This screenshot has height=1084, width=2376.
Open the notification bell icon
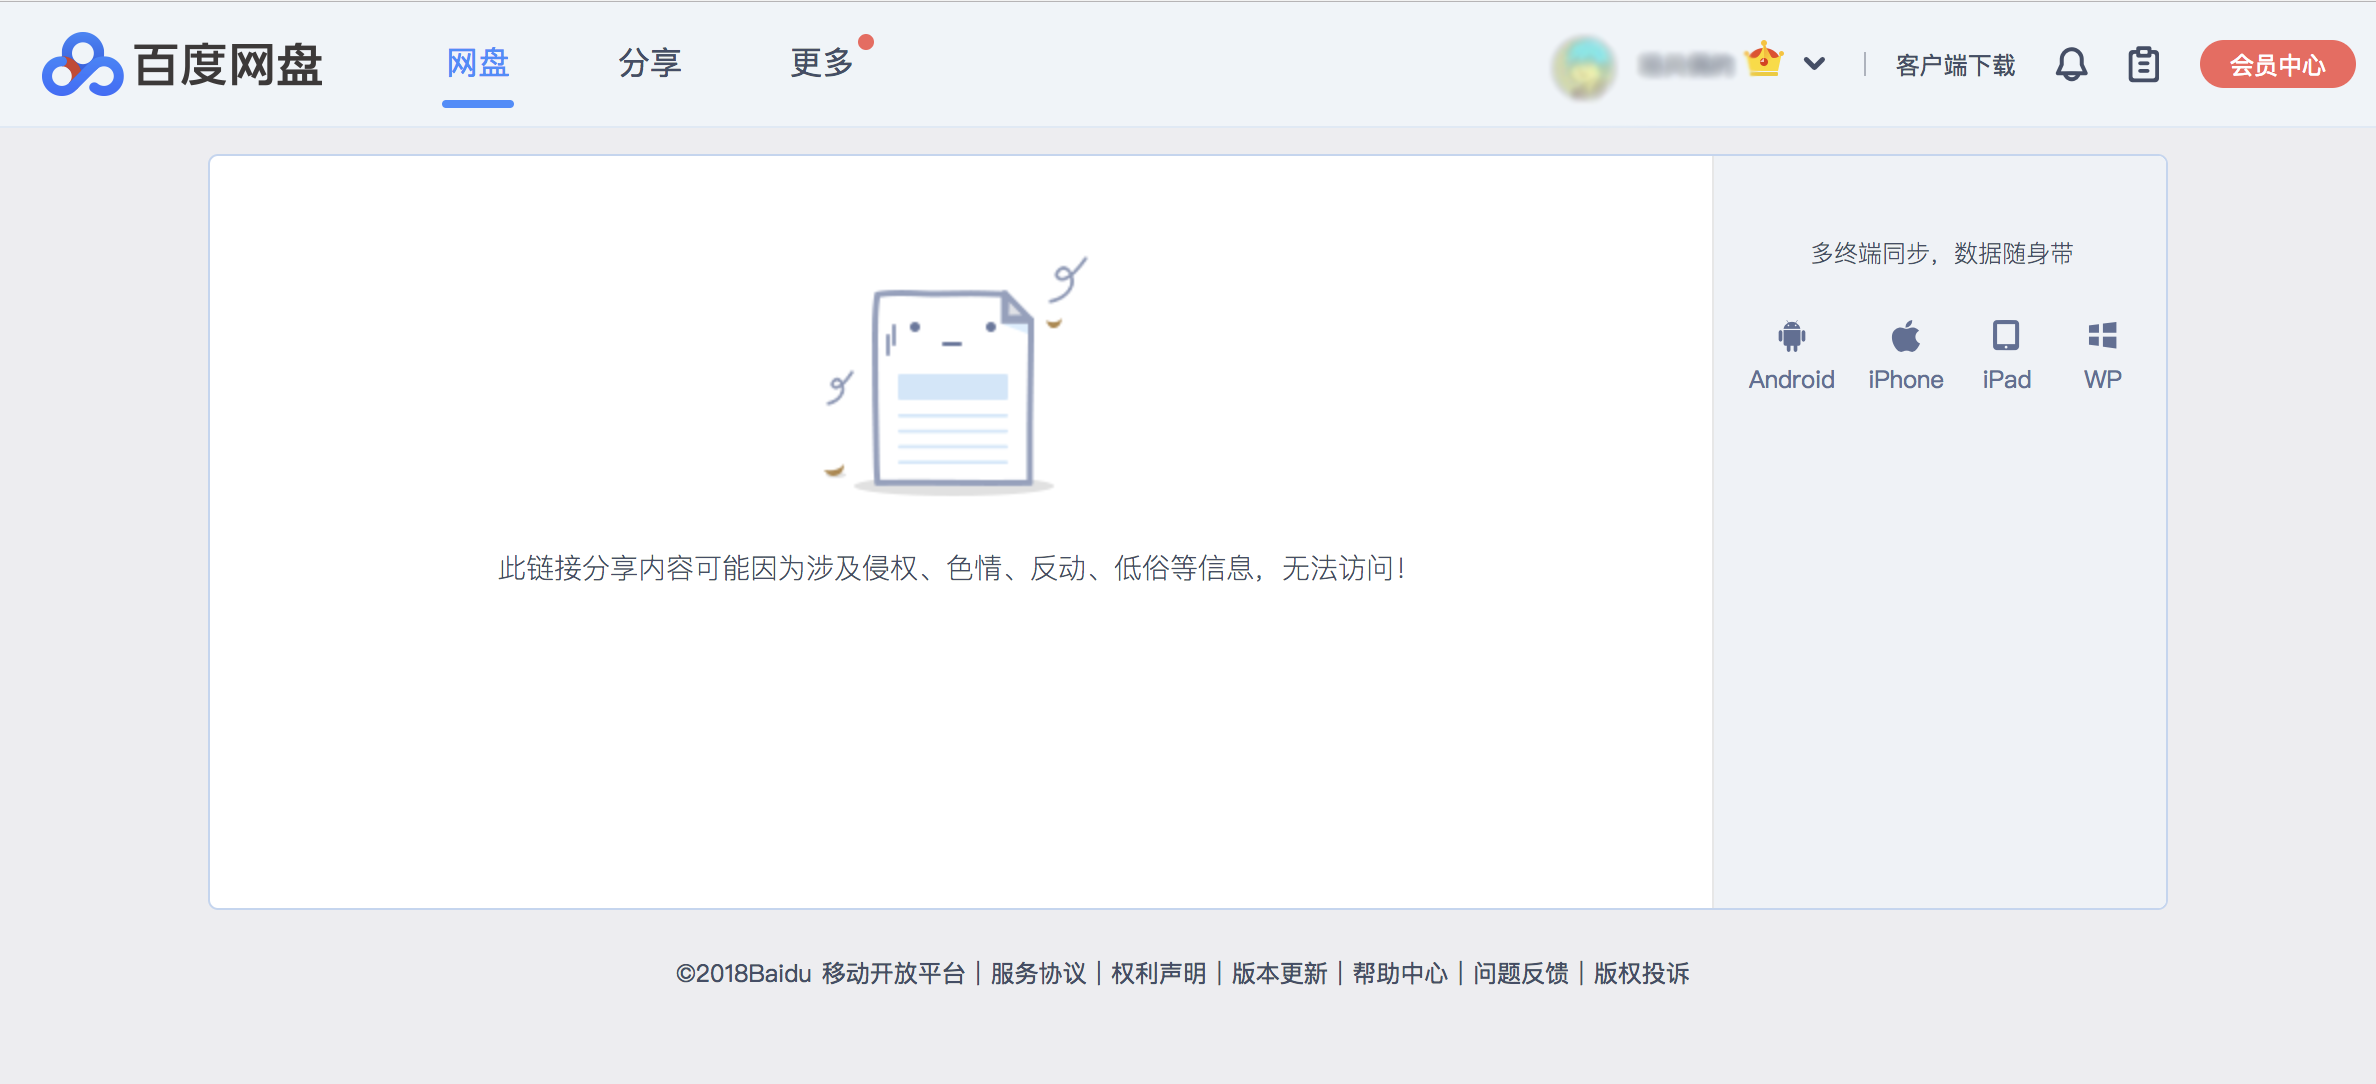(x=2071, y=65)
